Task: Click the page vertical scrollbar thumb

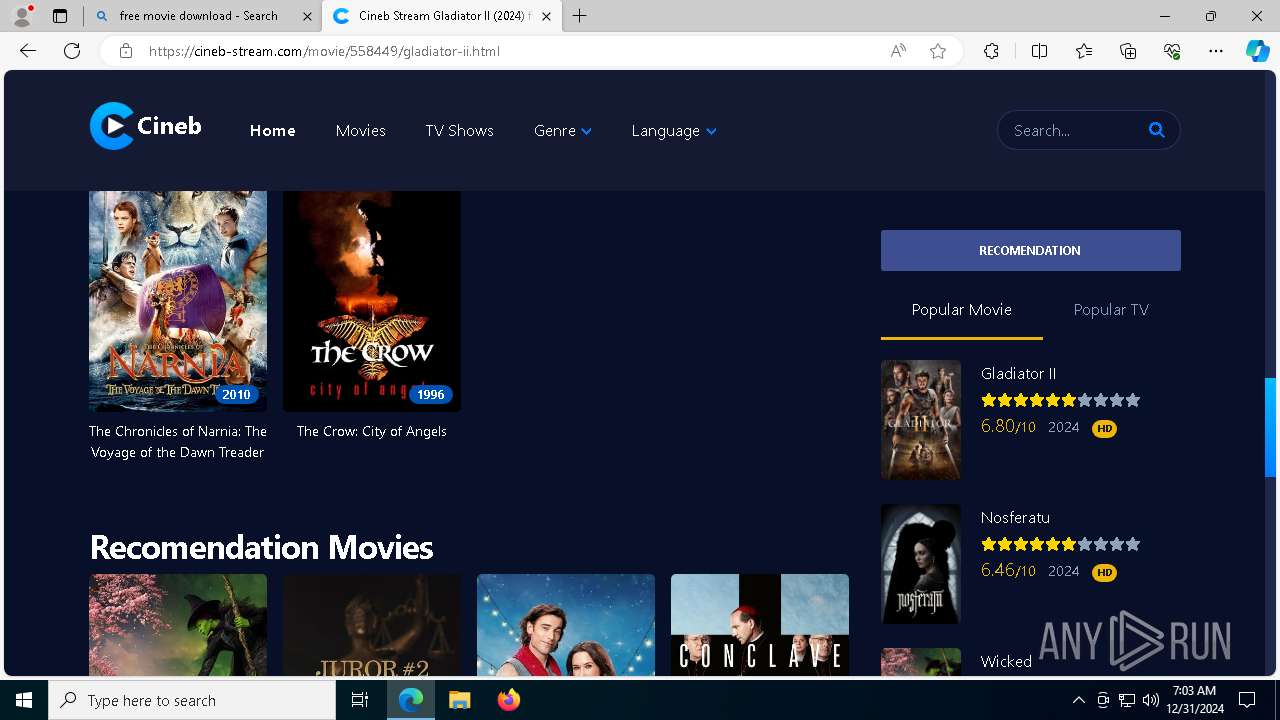Action: pyautogui.click(x=1271, y=428)
